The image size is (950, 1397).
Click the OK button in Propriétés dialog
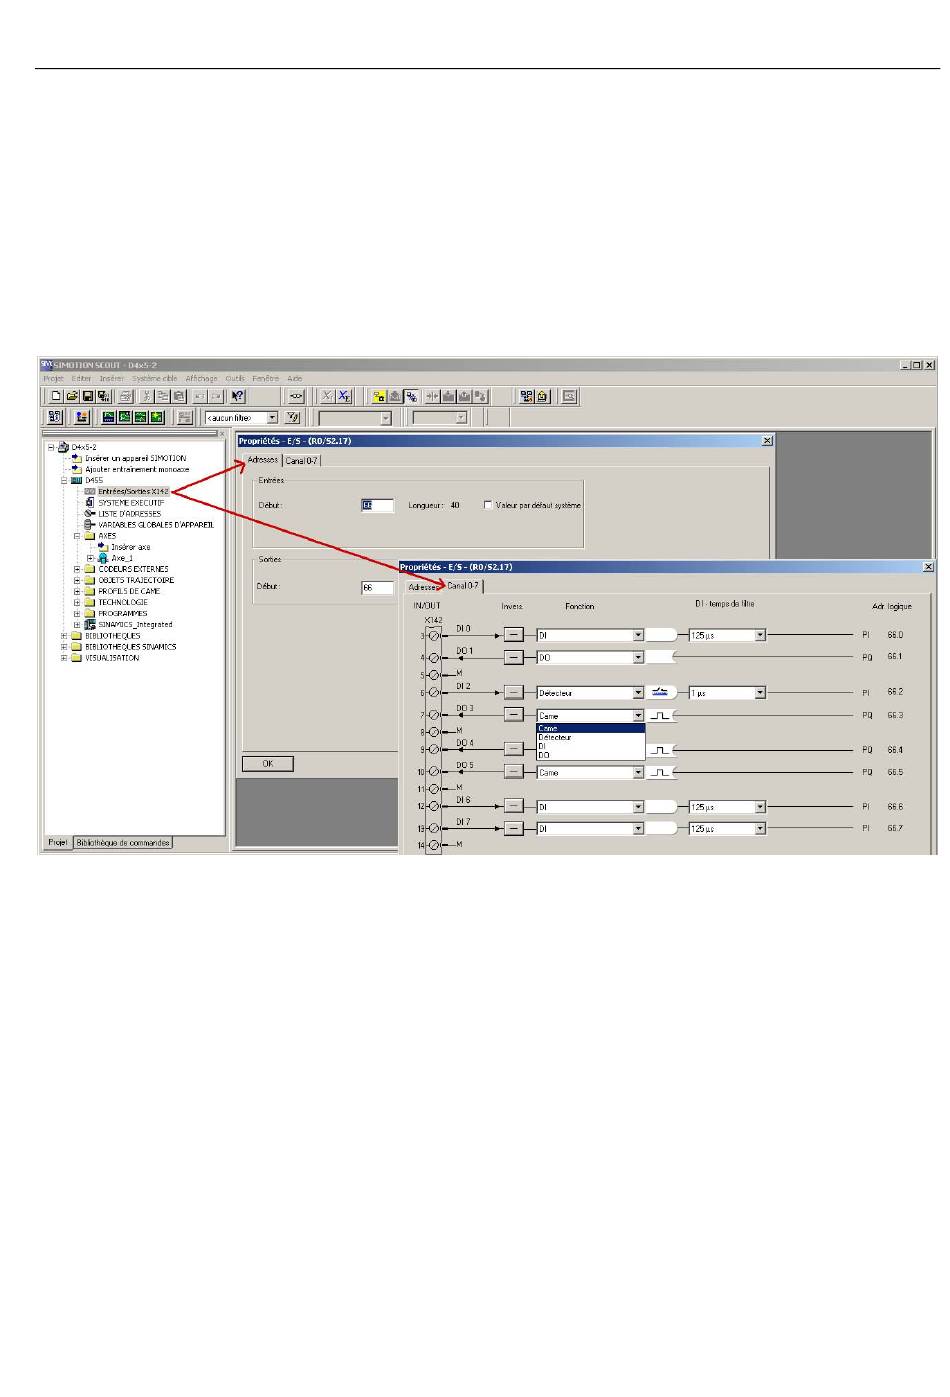click(x=267, y=764)
